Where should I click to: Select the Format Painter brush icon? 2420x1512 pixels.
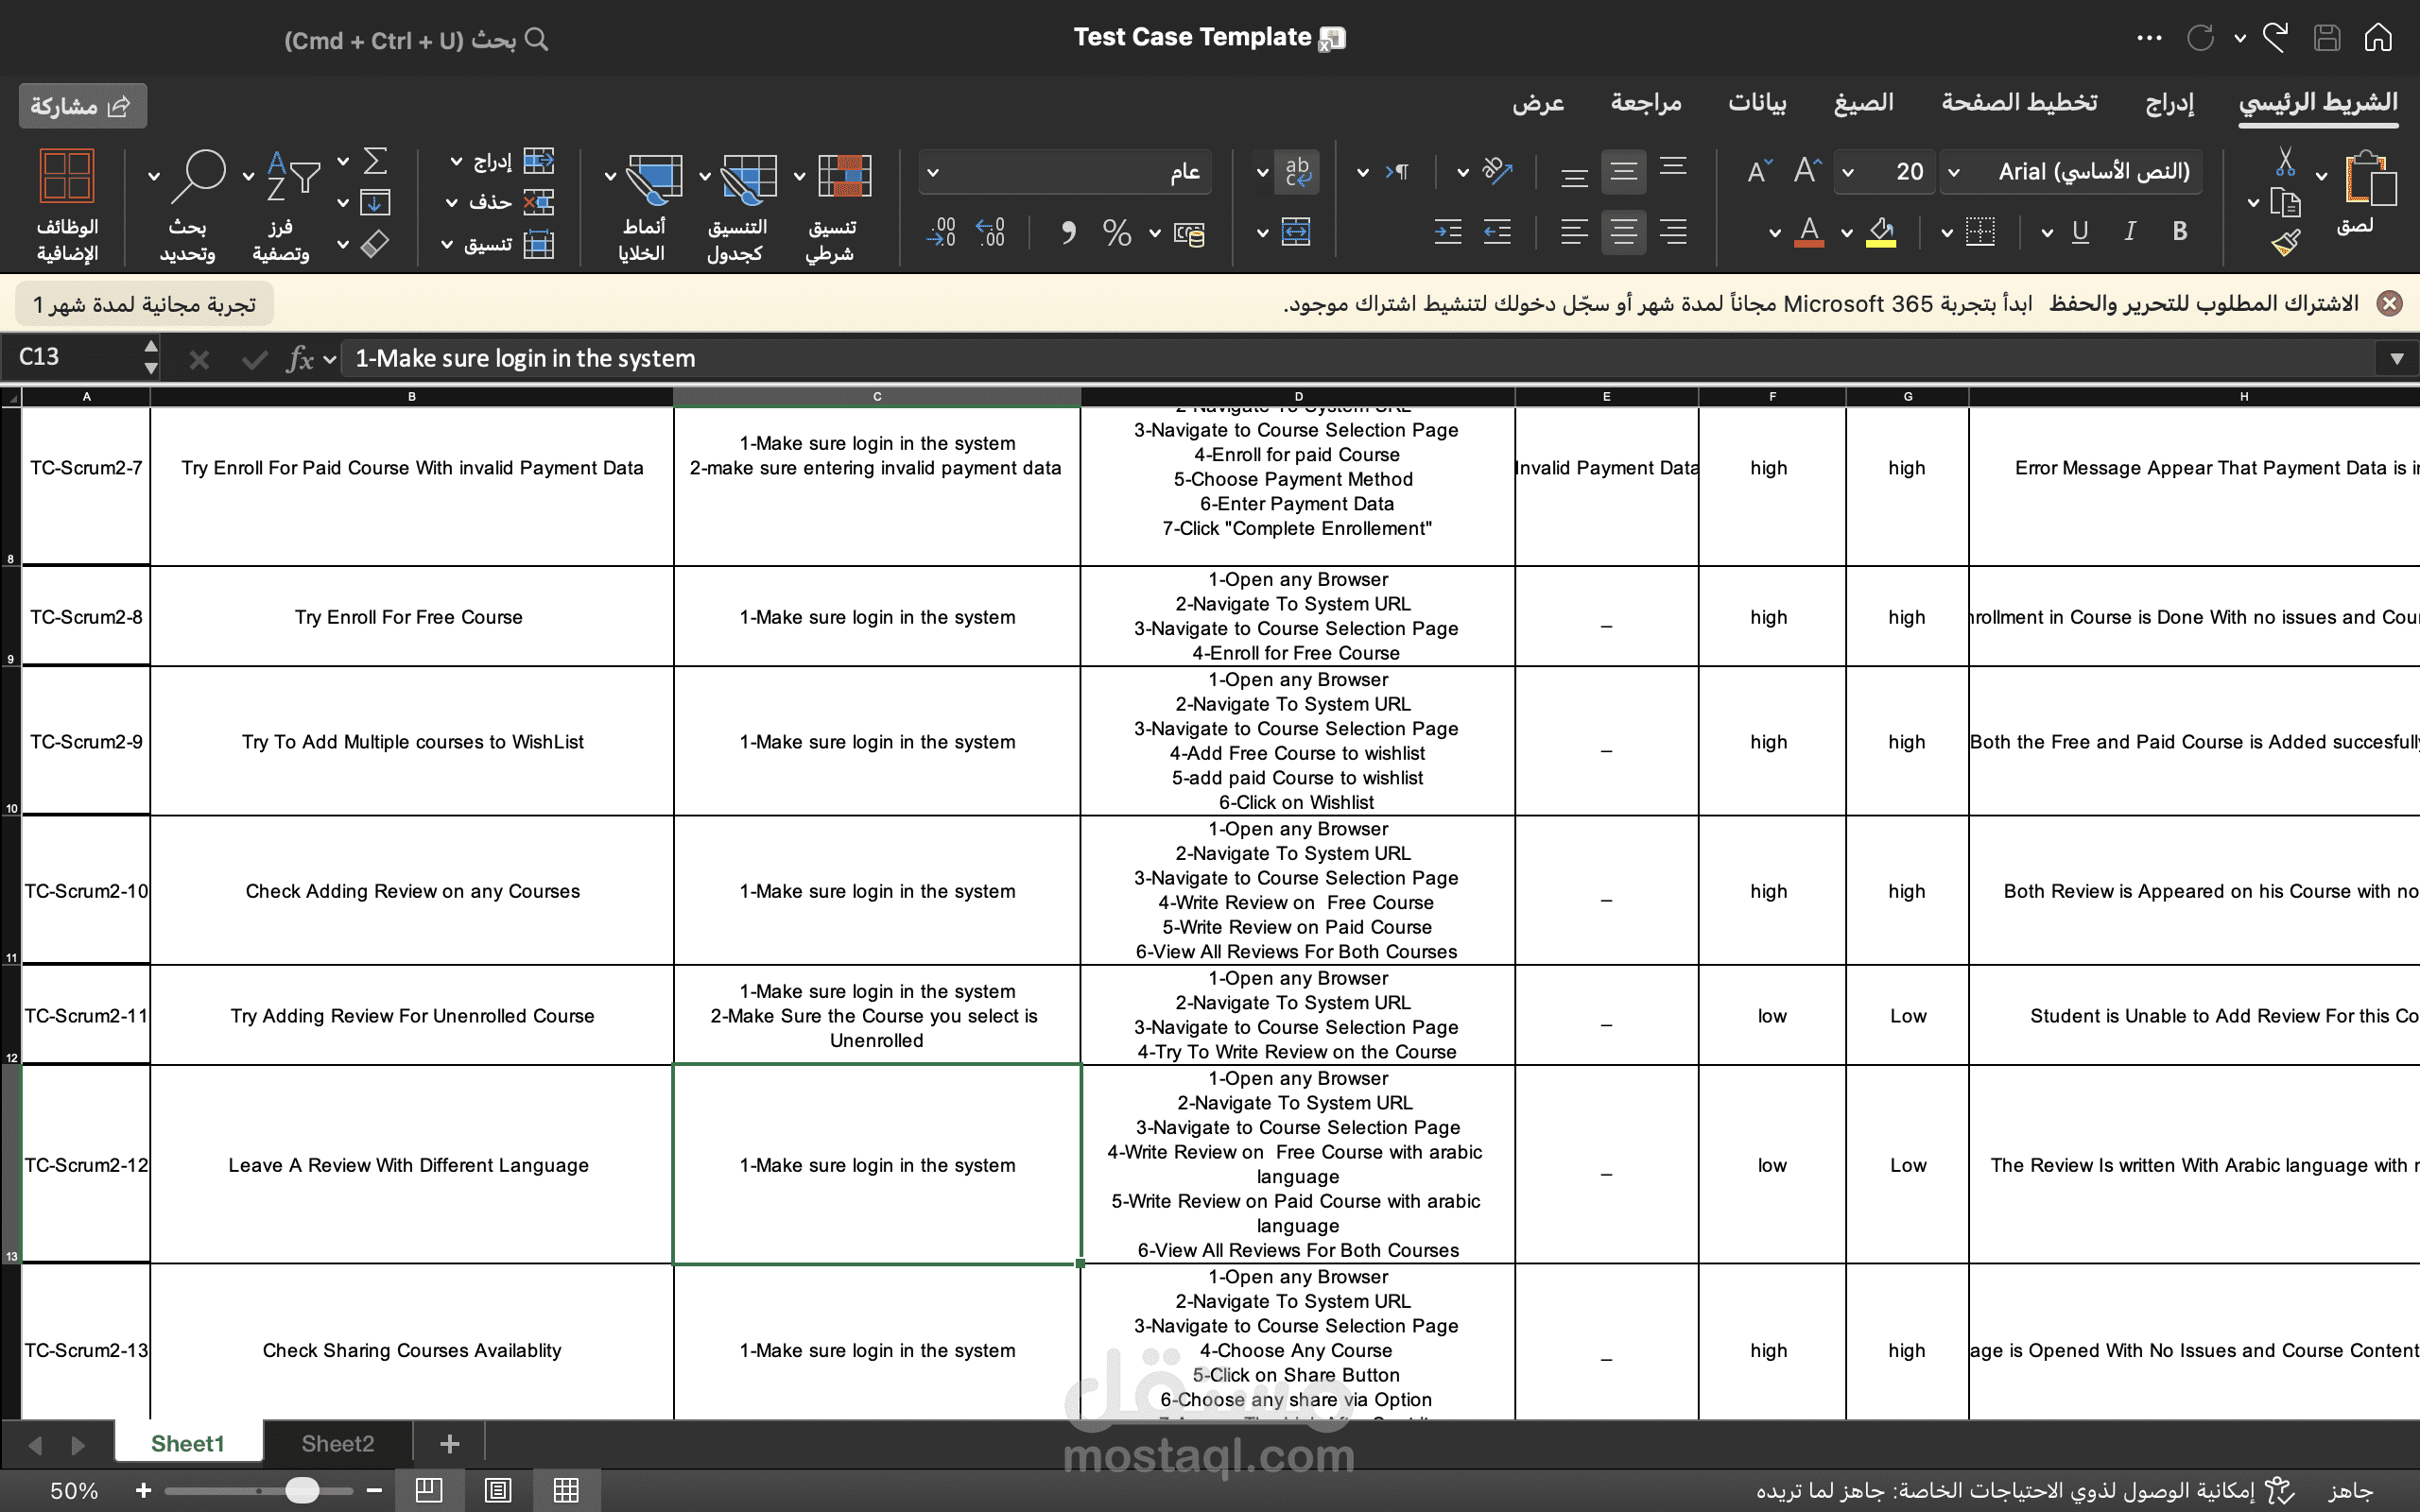pyautogui.click(x=2285, y=243)
